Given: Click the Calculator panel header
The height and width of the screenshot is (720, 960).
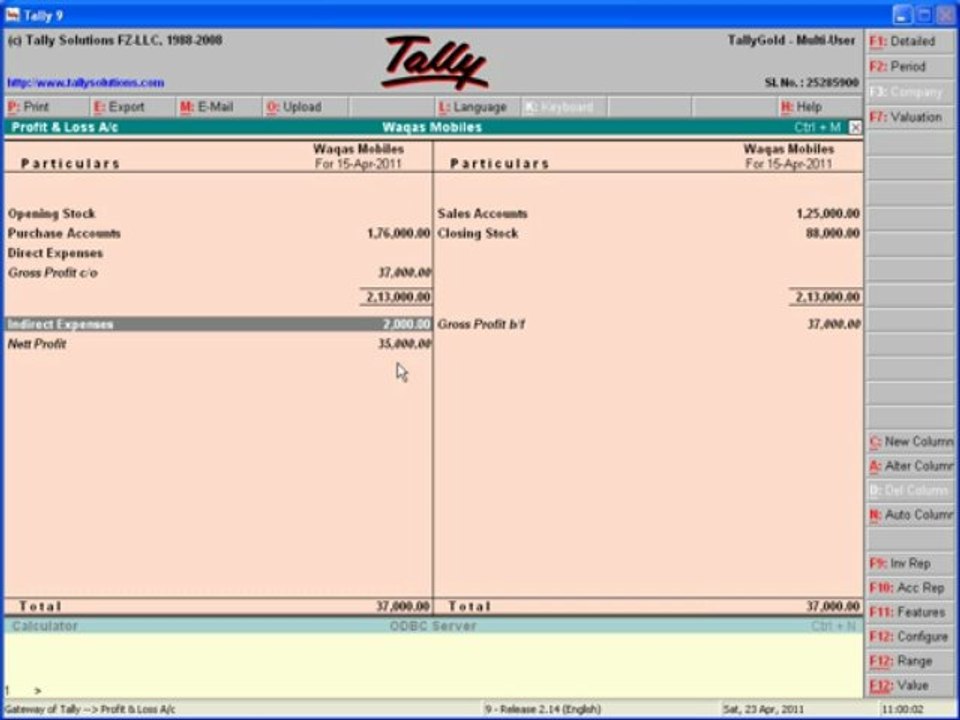Looking at the screenshot, I should [x=45, y=626].
